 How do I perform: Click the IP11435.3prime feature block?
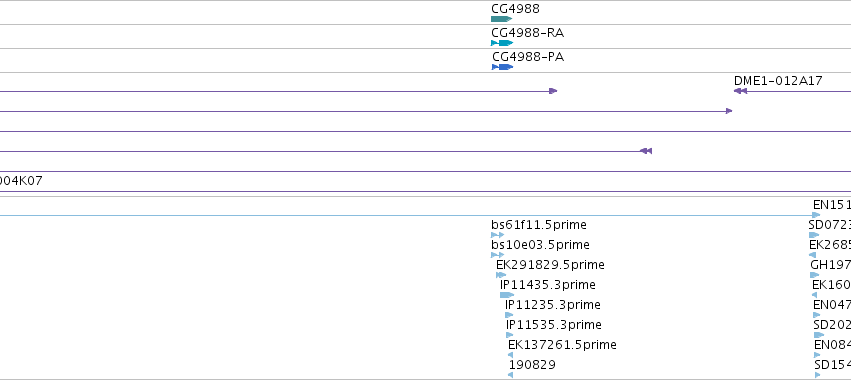(x=507, y=295)
